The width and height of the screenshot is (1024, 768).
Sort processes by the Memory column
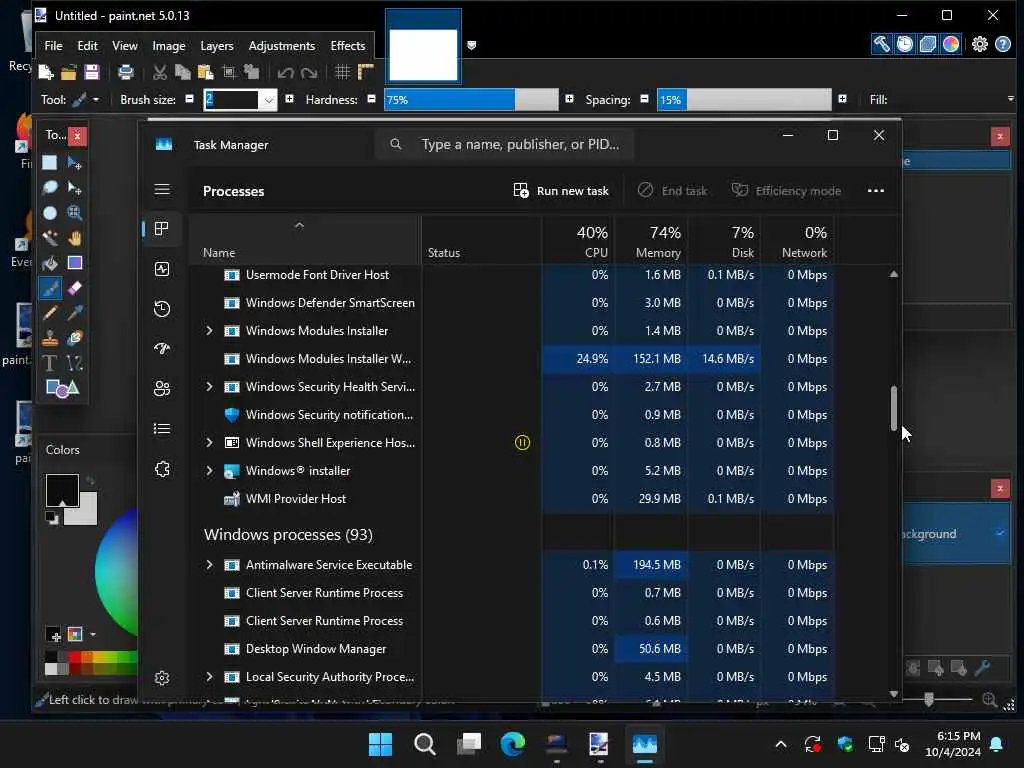click(x=650, y=241)
